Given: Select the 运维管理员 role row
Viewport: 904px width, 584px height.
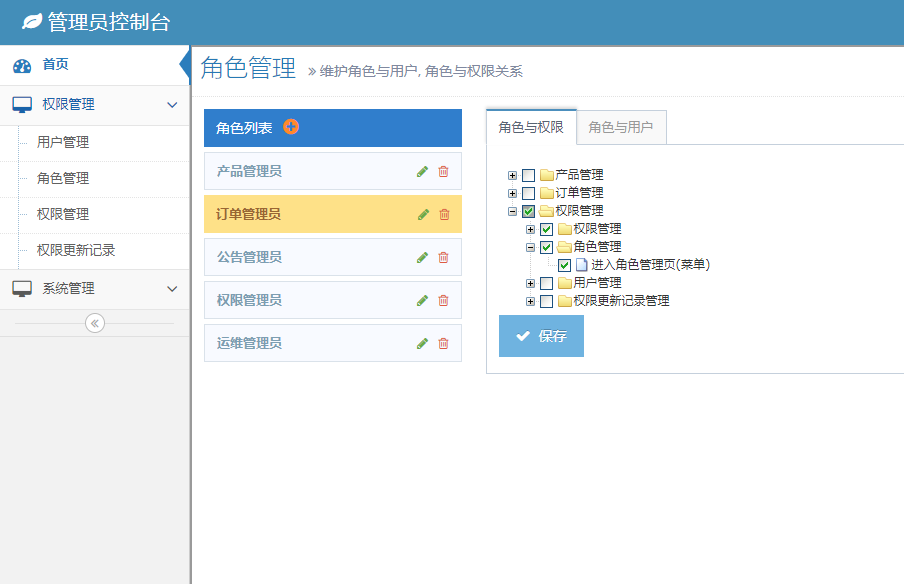Looking at the screenshot, I should tap(333, 343).
